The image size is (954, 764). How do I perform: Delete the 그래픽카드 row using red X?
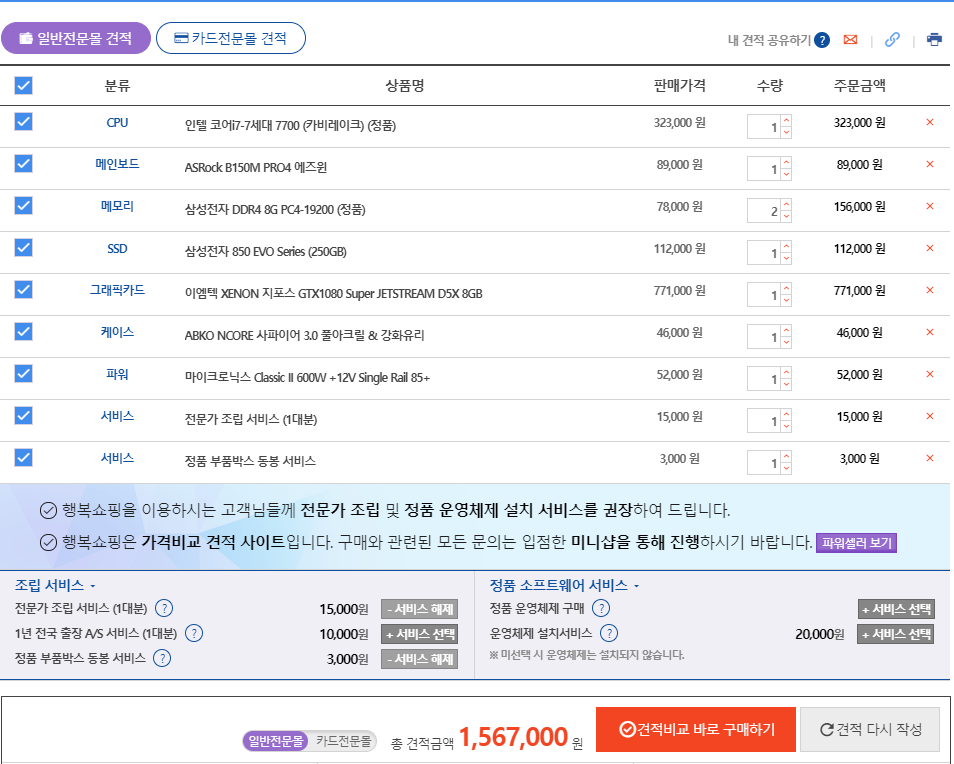(x=930, y=290)
